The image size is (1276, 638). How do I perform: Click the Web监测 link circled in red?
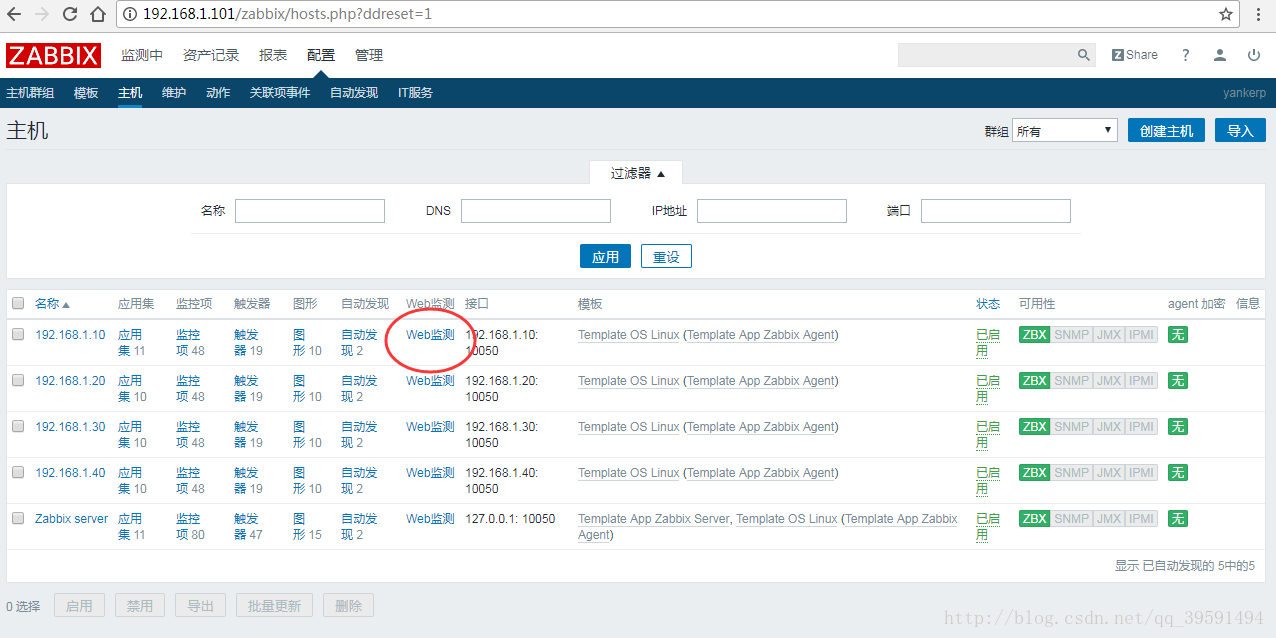coord(429,334)
